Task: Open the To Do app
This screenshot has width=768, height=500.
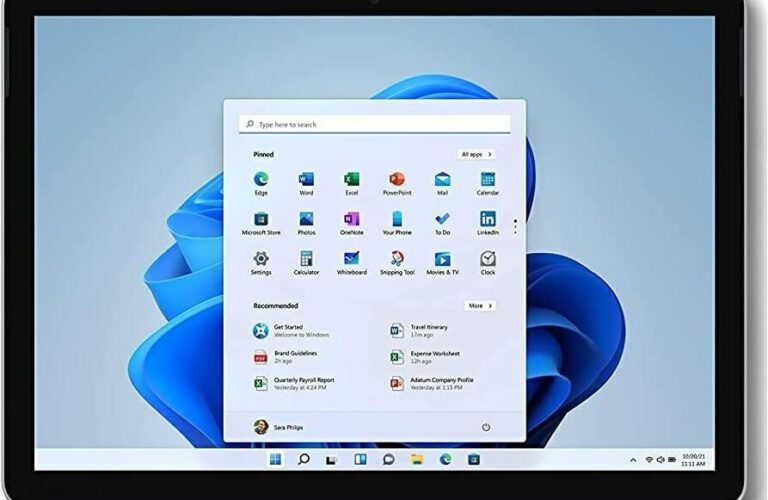Action: tap(442, 223)
